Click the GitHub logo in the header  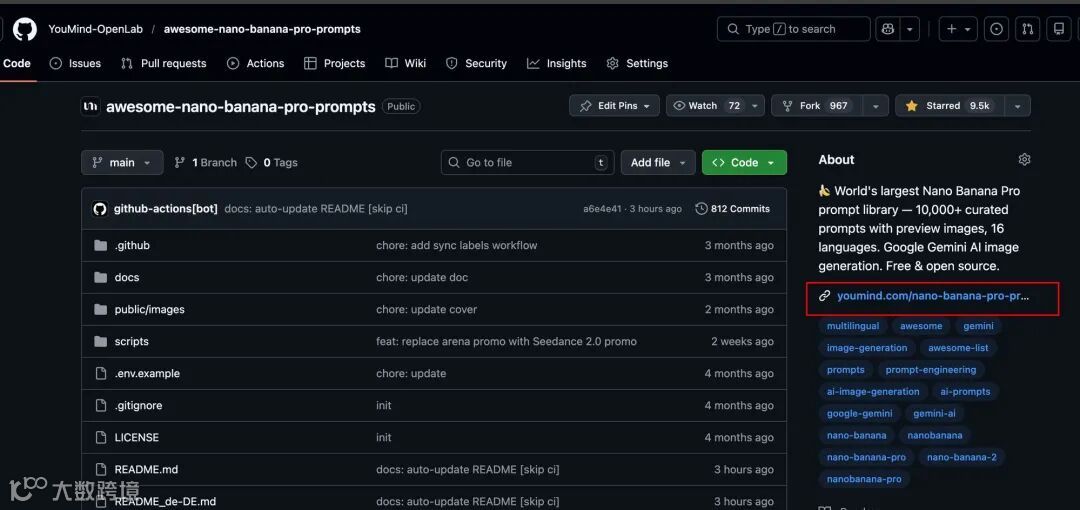tap(25, 29)
